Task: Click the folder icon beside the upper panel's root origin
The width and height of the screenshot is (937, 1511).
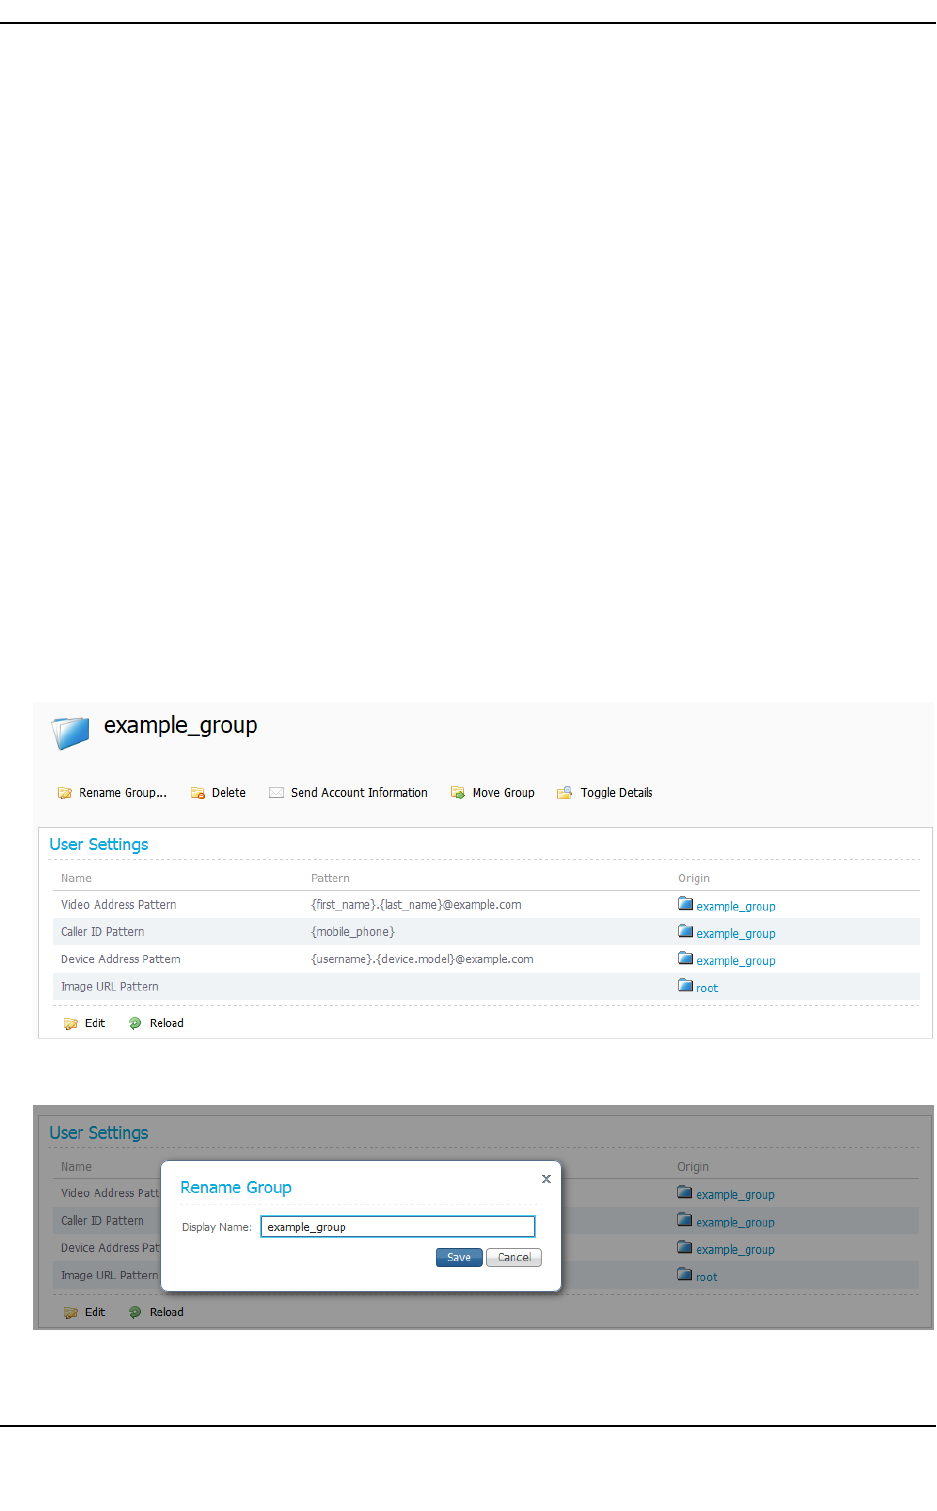Action: pos(685,985)
